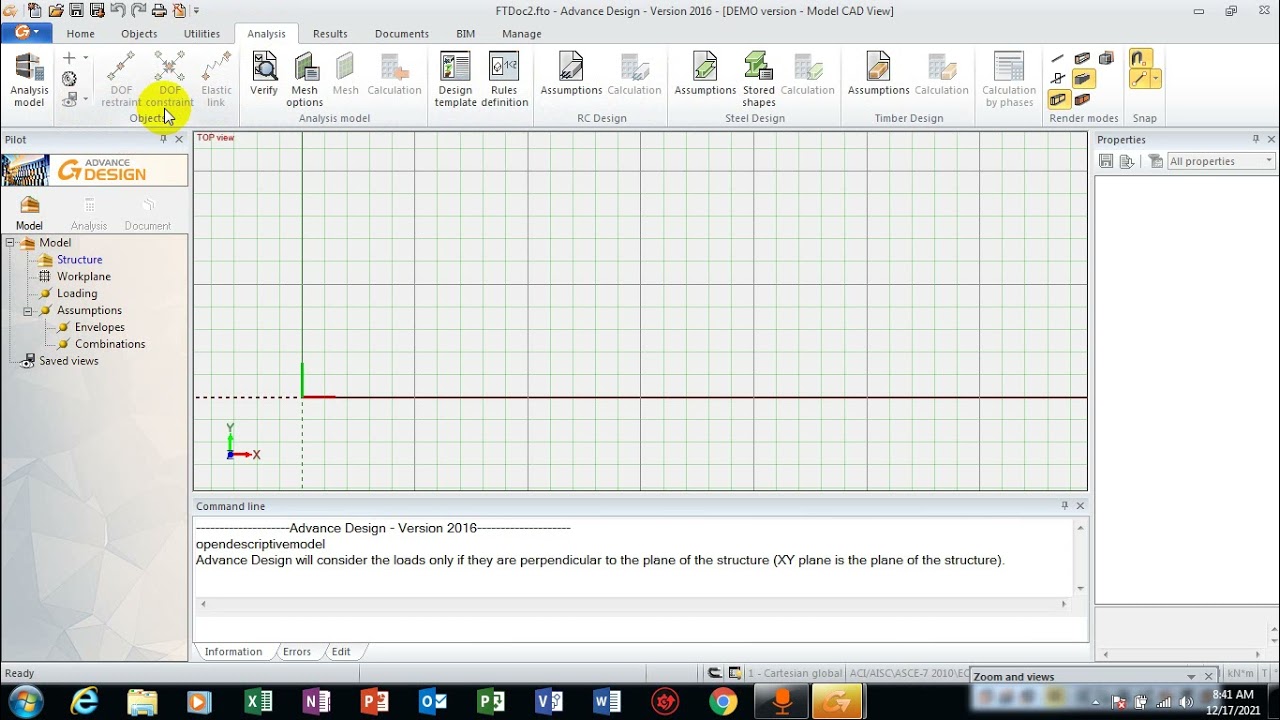Image resolution: width=1280 pixels, height=720 pixels.
Task: Toggle the highlighted solid profile render mode
Action: pyautogui.click(x=1084, y=78)
